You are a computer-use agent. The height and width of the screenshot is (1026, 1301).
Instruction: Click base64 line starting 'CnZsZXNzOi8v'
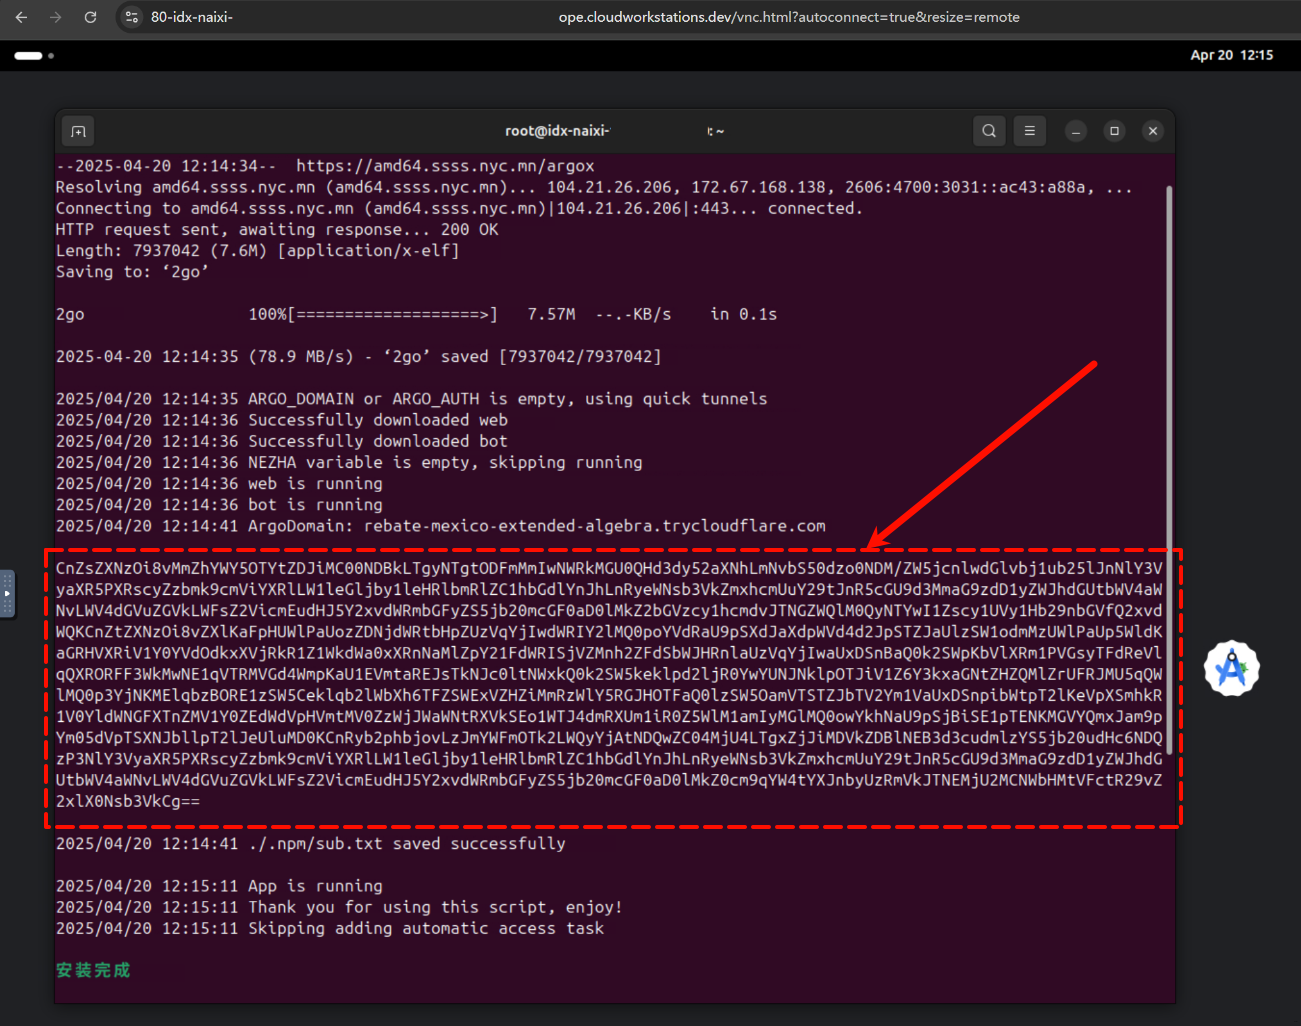coord(609,568)
